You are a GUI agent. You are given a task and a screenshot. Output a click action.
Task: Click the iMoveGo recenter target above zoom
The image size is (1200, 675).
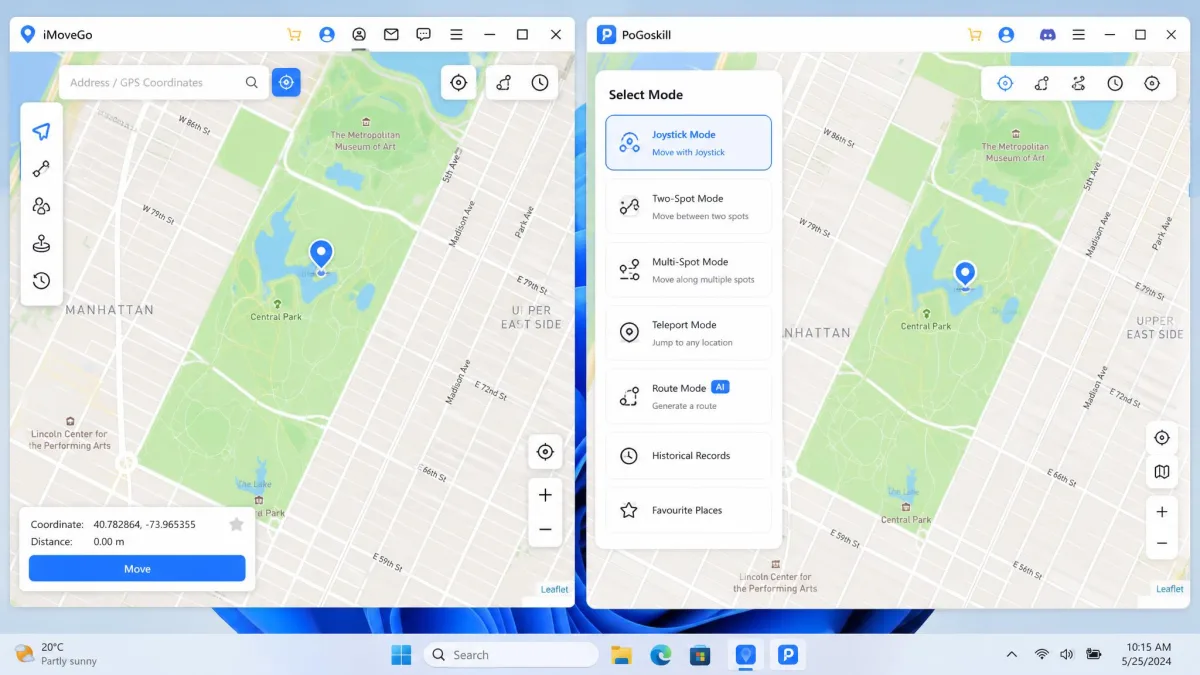tap(545, 452)
